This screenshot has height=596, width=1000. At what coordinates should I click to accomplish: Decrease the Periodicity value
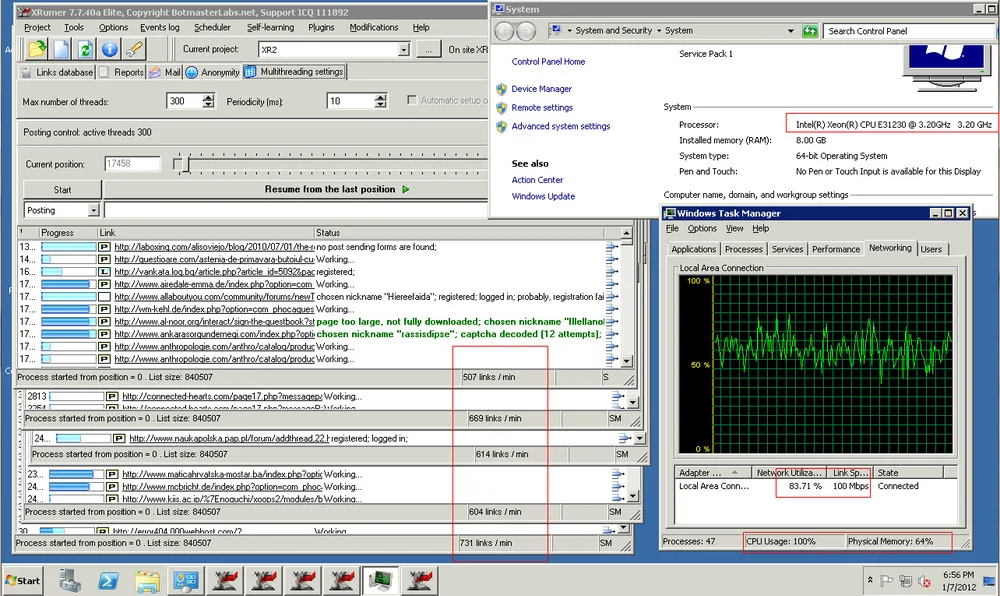coord(381,104)
